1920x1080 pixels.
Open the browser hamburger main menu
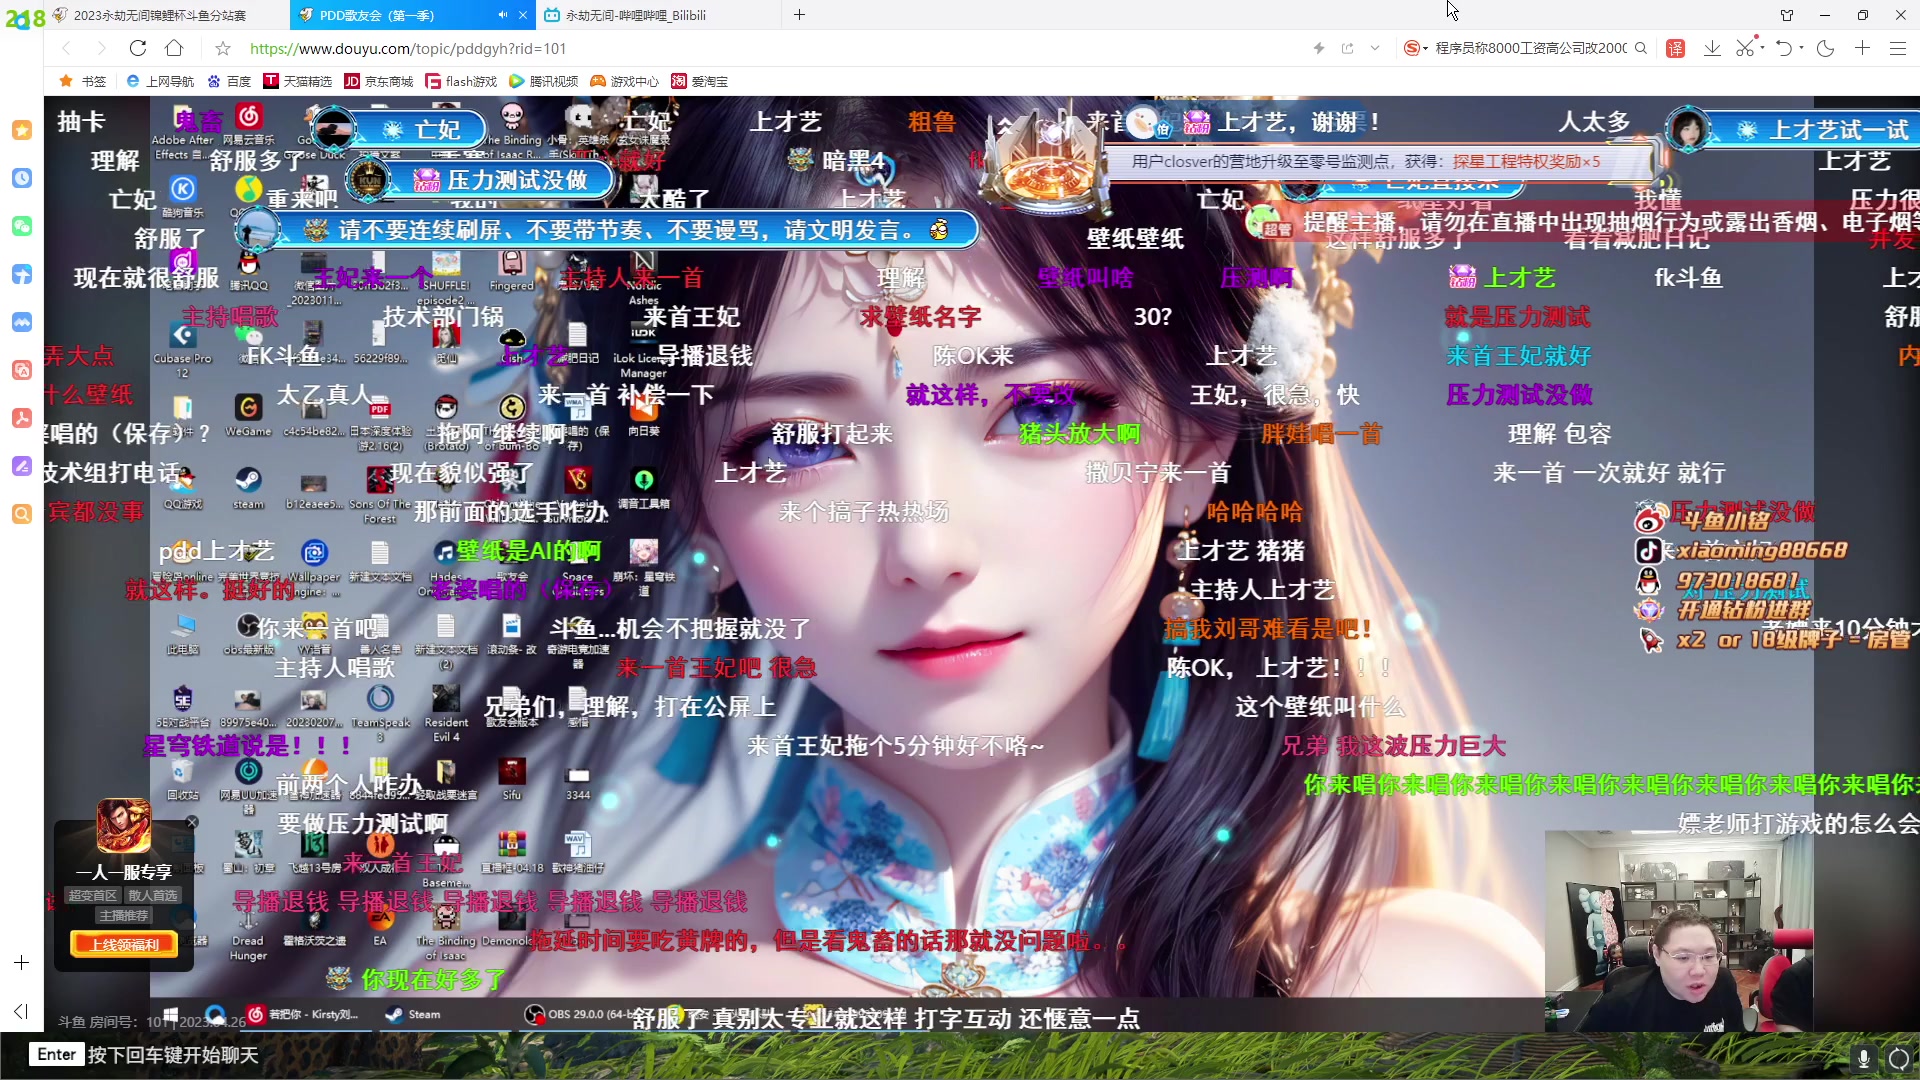[1898, 48]
